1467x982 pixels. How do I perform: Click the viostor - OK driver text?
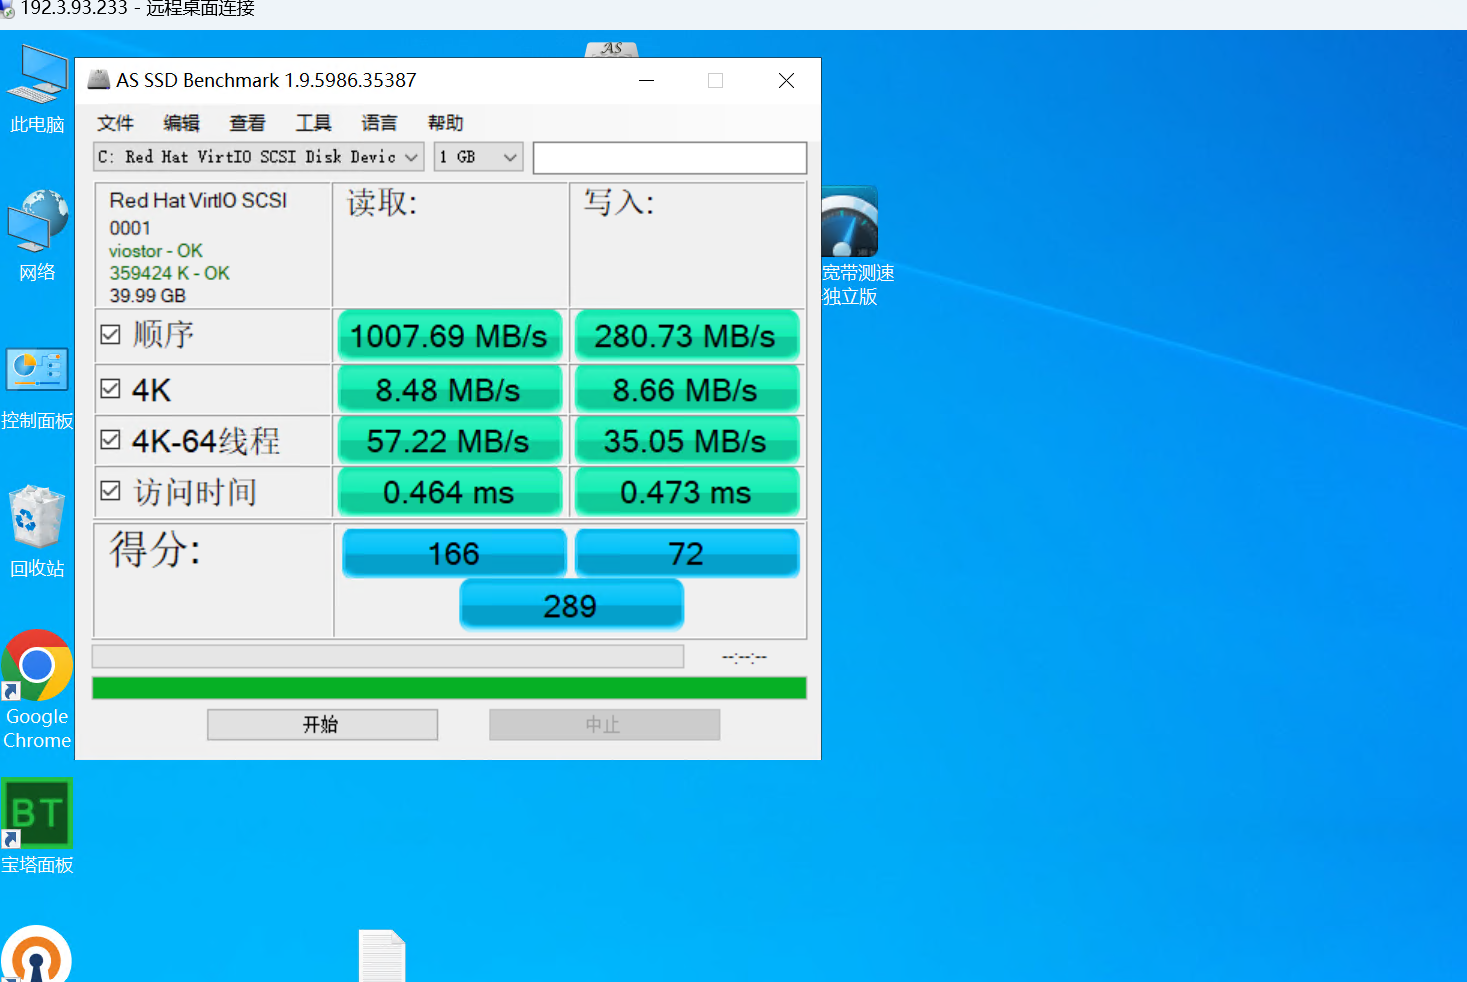coord(156,251)
